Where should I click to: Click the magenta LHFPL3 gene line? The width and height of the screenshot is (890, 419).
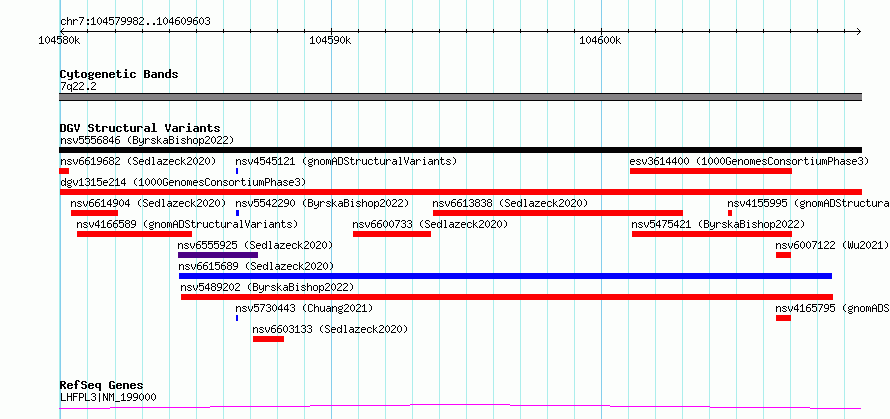click(460, 406)
